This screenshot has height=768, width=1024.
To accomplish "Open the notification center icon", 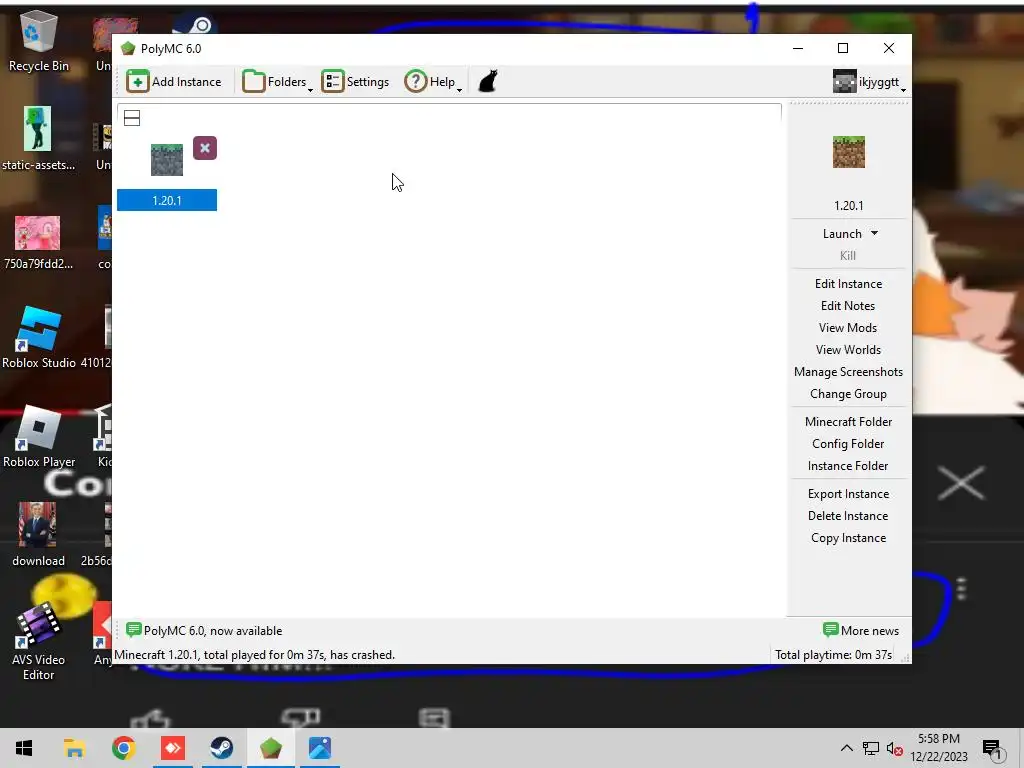I will [993, 749].
